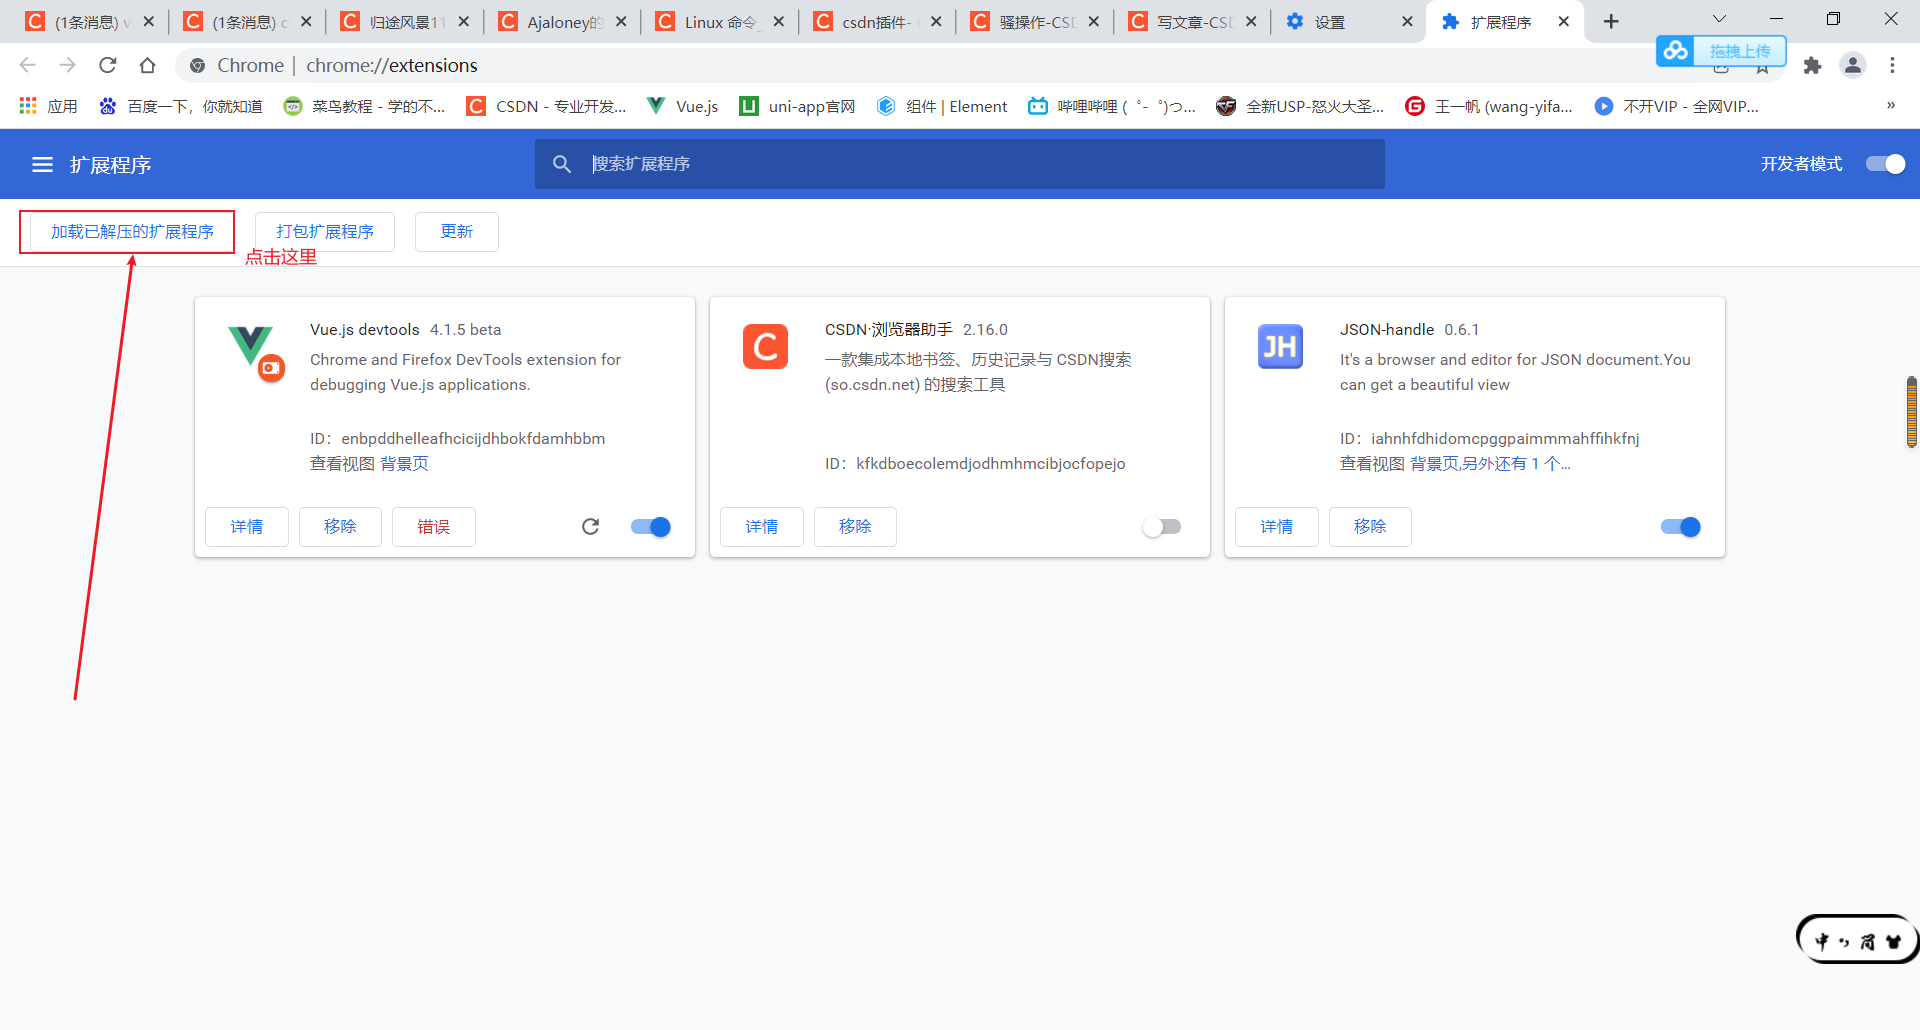Disable the Vue.js devtools extension
This screenshot has height=1030, width=1920.
651,527
